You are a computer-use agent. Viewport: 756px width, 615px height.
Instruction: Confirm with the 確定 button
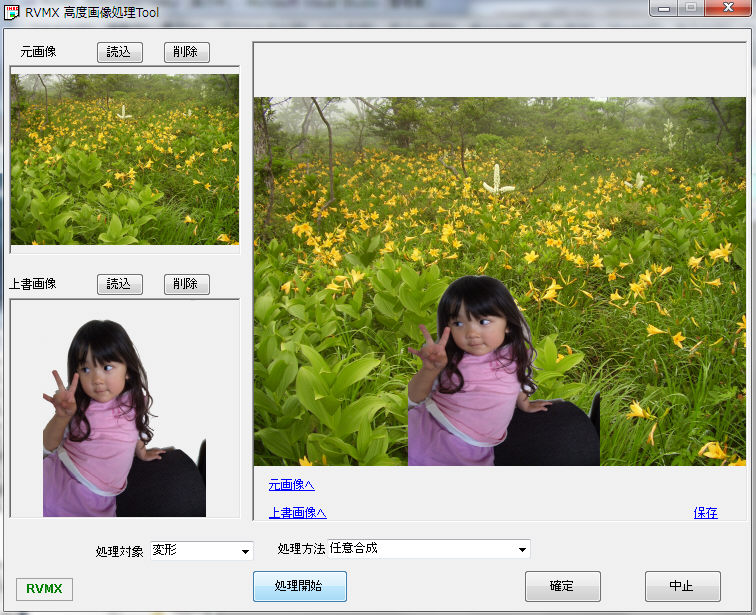pos(562,587)
